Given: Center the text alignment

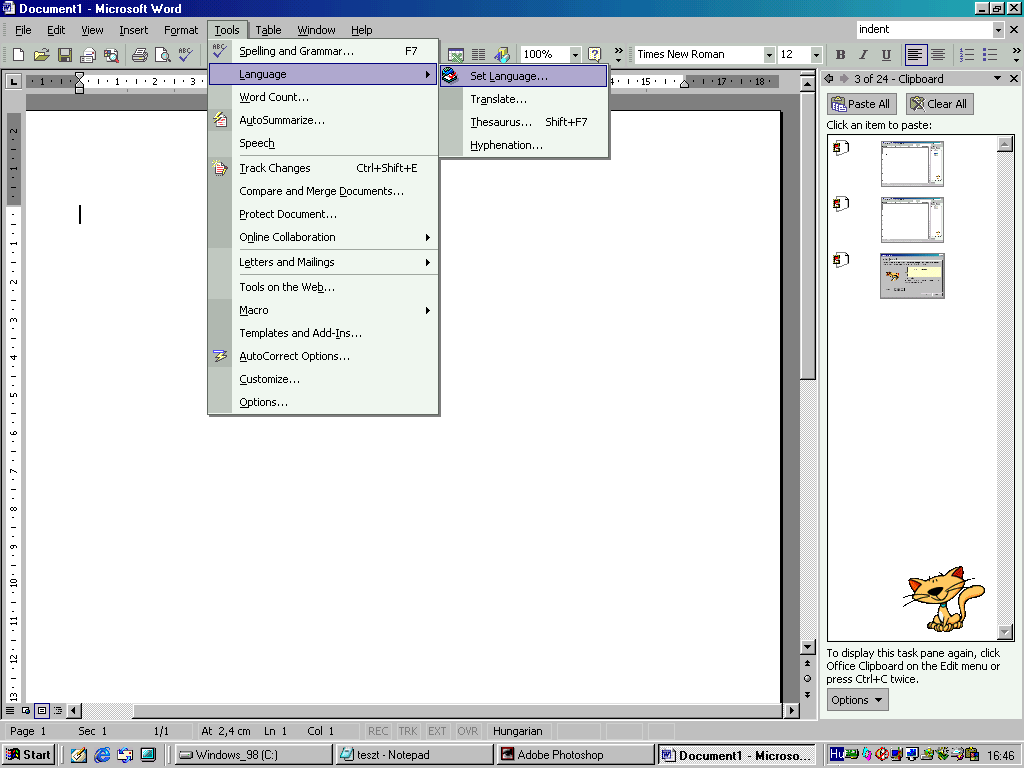Looking at the screenshot, I should pyautogui.click(x=938, y=55).
